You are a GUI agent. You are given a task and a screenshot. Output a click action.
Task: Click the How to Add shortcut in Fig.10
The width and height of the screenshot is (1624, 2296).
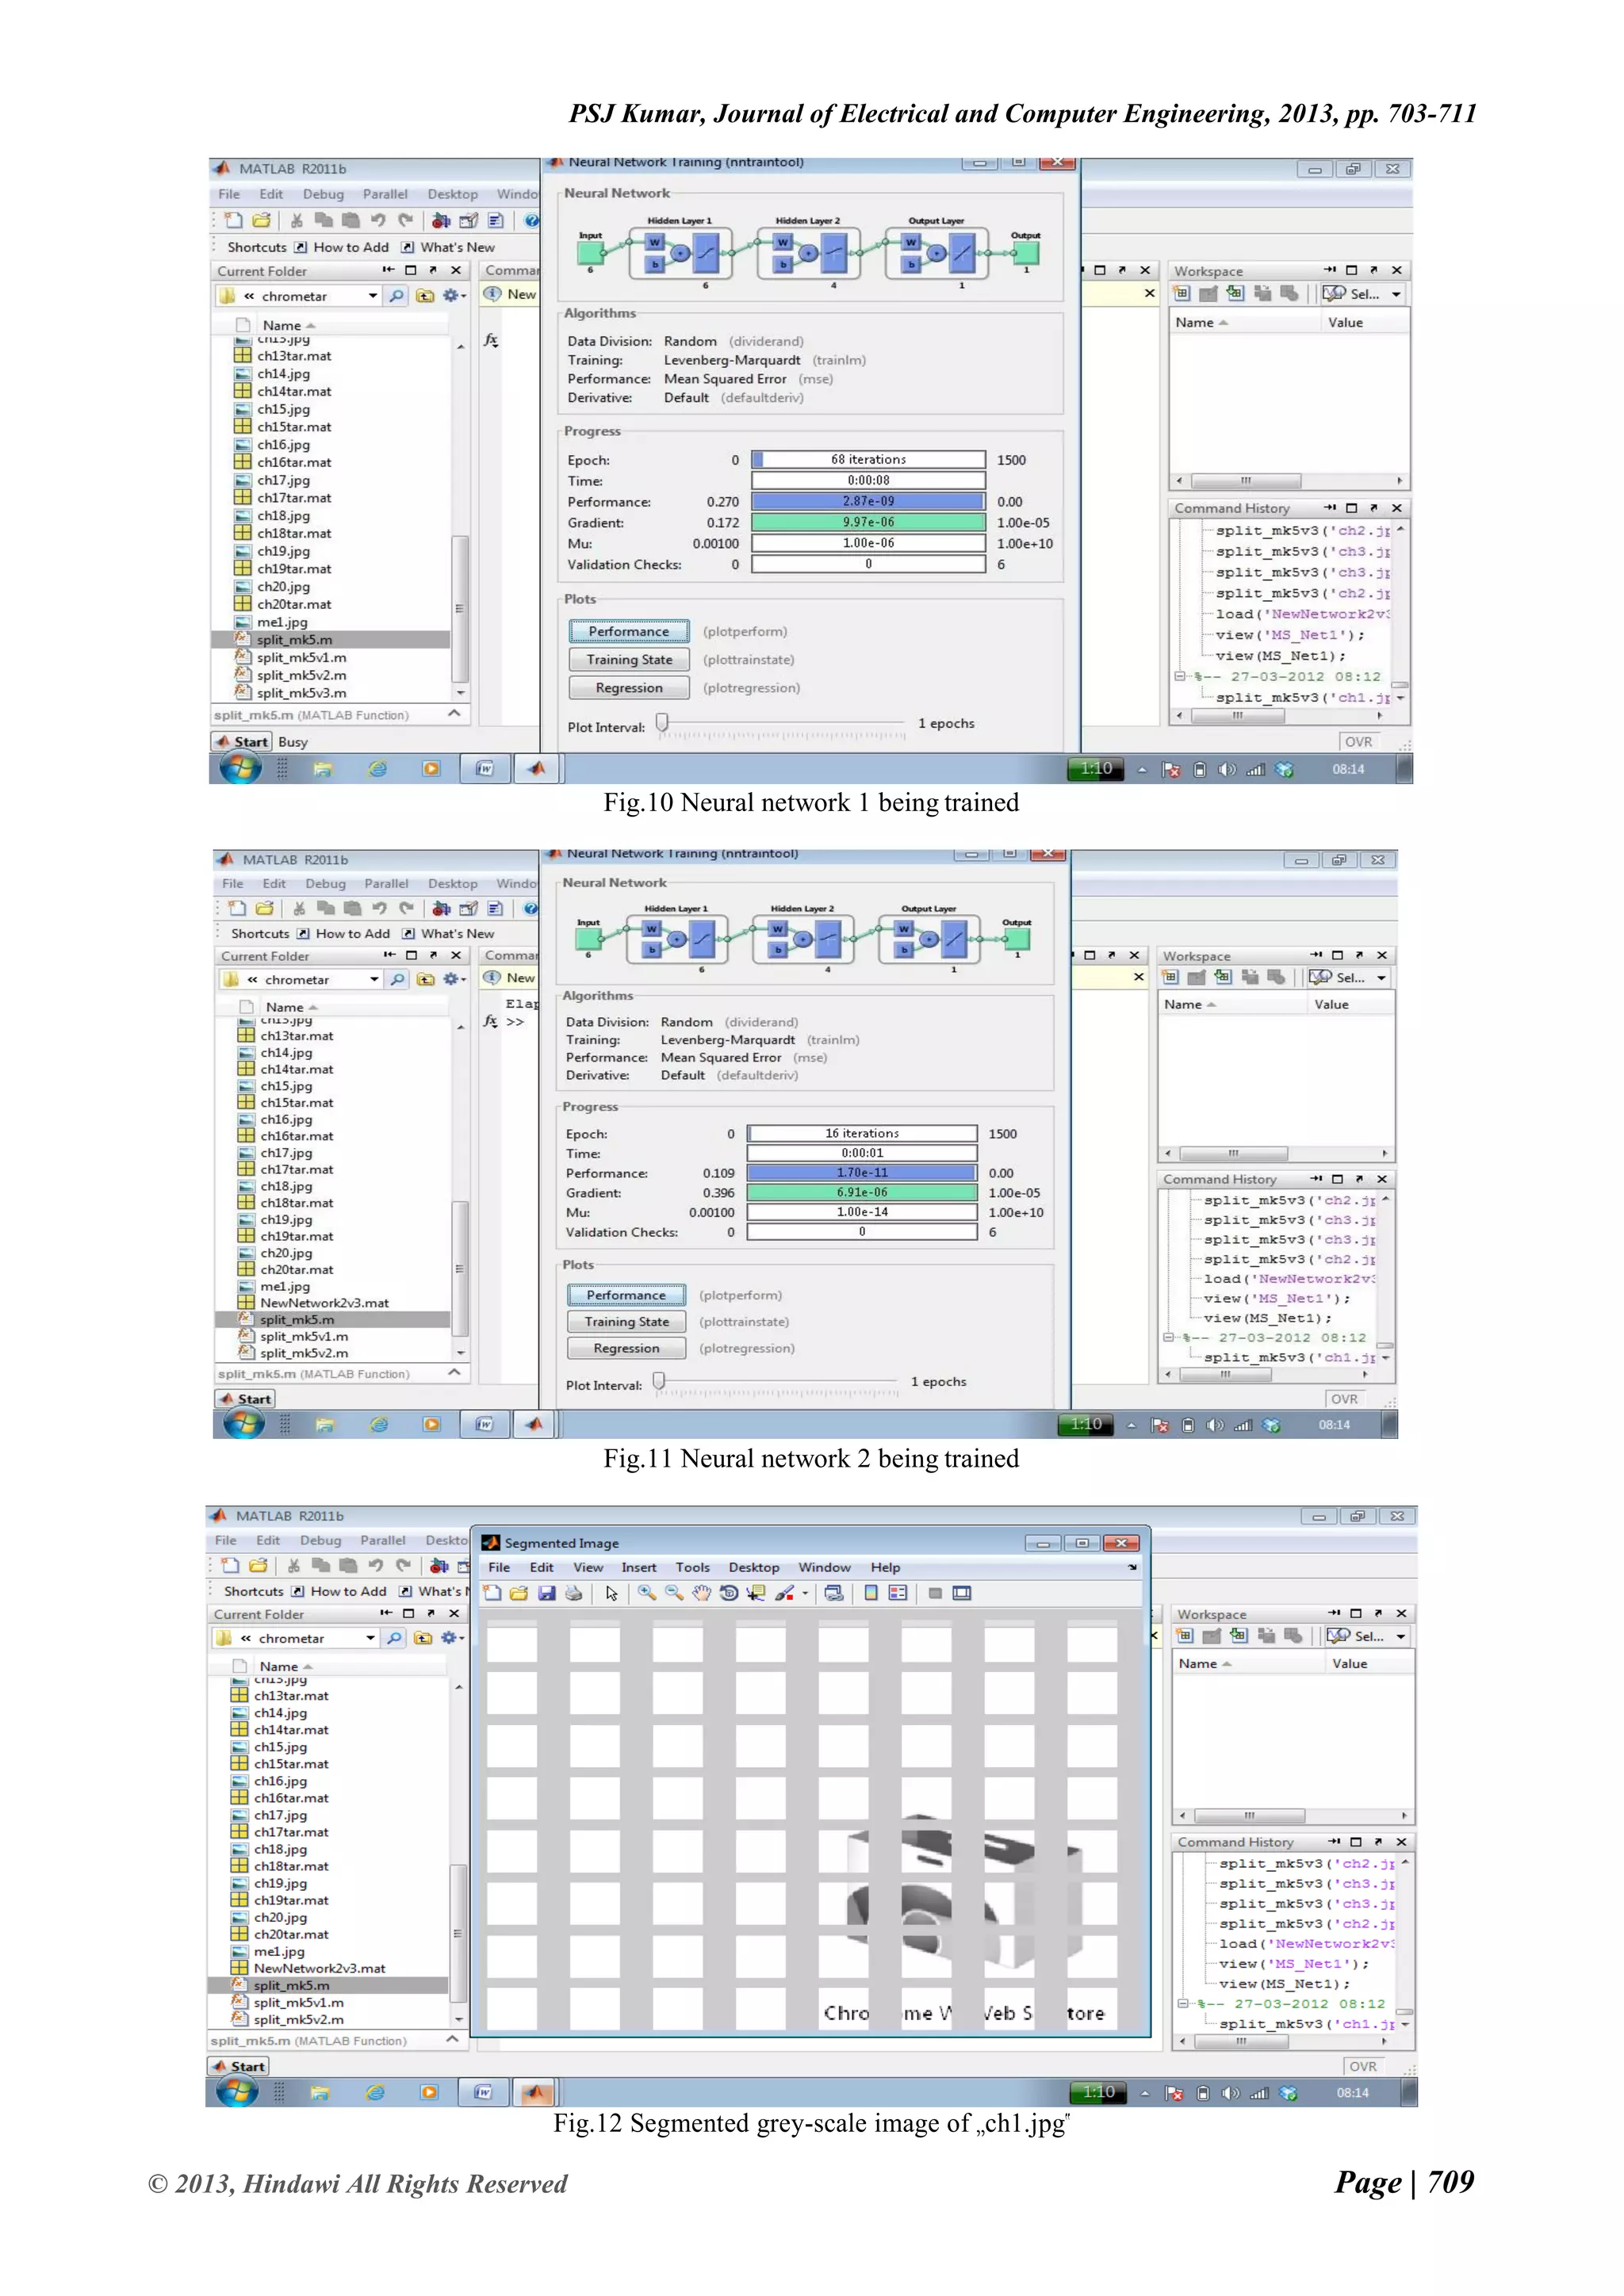pyautogui.click(x=341, y=247)
